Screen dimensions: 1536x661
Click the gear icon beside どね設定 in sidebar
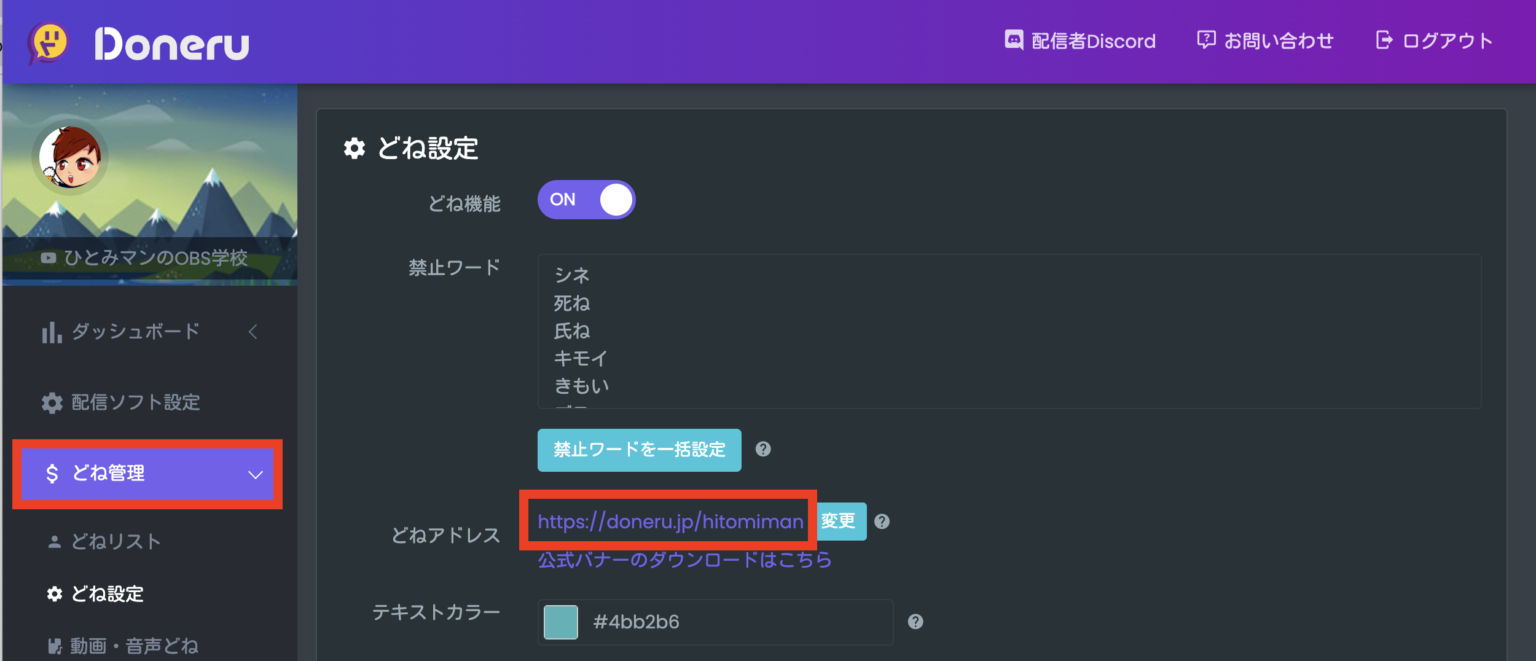[x=57, y=593]
